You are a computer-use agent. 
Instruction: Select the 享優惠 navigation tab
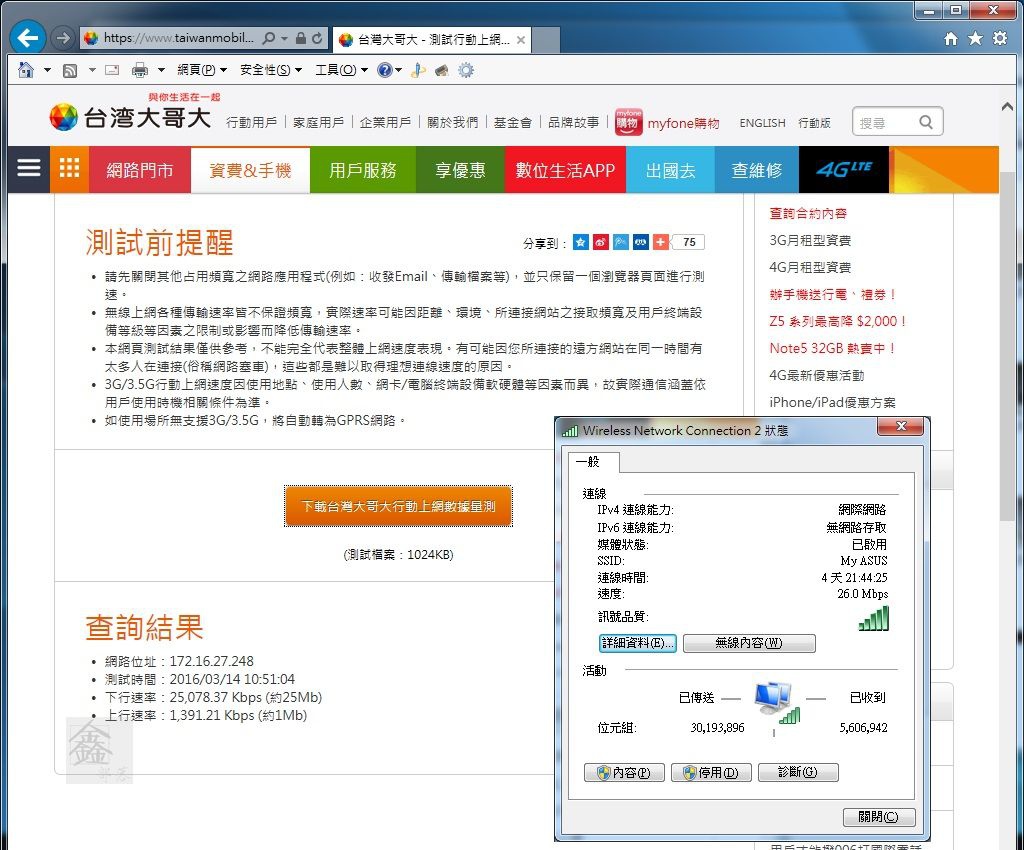(x=460, y=170)
